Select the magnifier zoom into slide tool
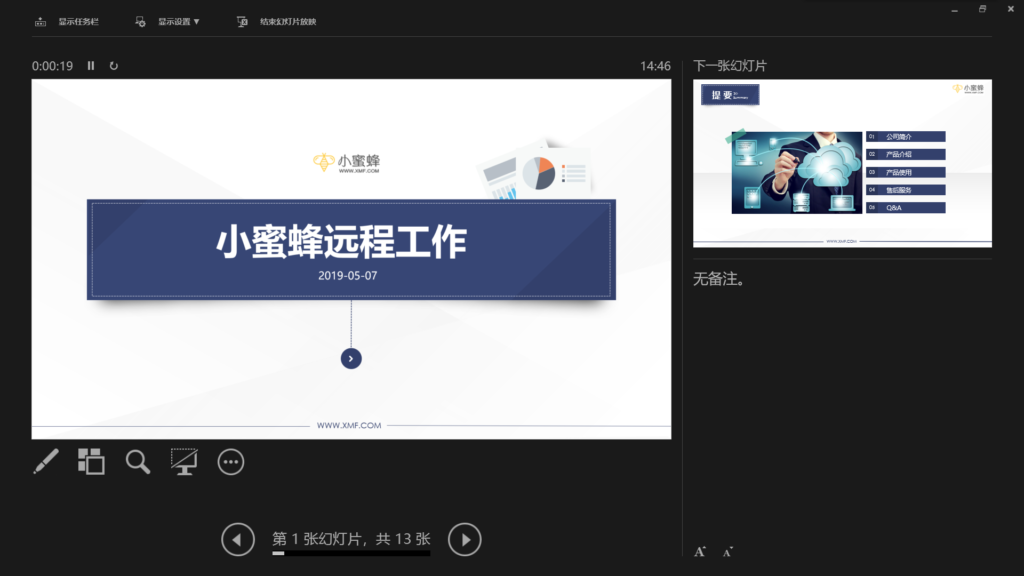 coord(138,461)
